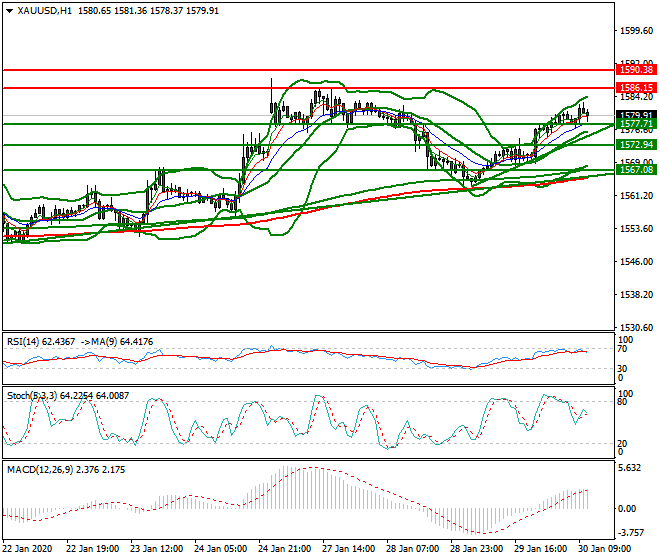This screenshot has height=560, width=660.
Task: Click the 27 Jan 14:00 time axis label
Action: (x=349, y=549)
